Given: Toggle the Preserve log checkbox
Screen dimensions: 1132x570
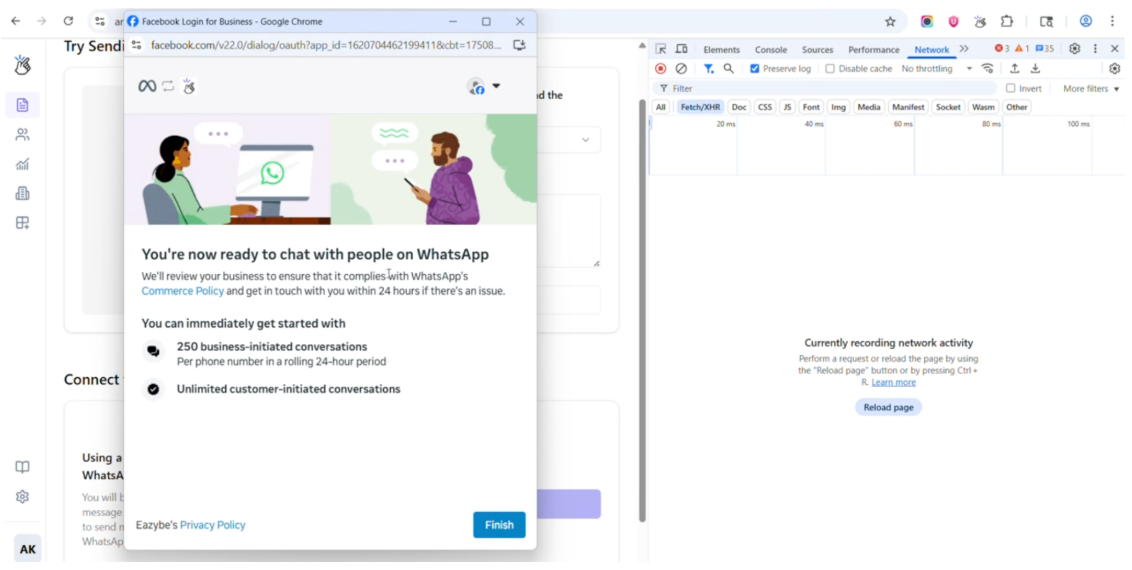Looking at the screenshot, I should tap(754, 69).
